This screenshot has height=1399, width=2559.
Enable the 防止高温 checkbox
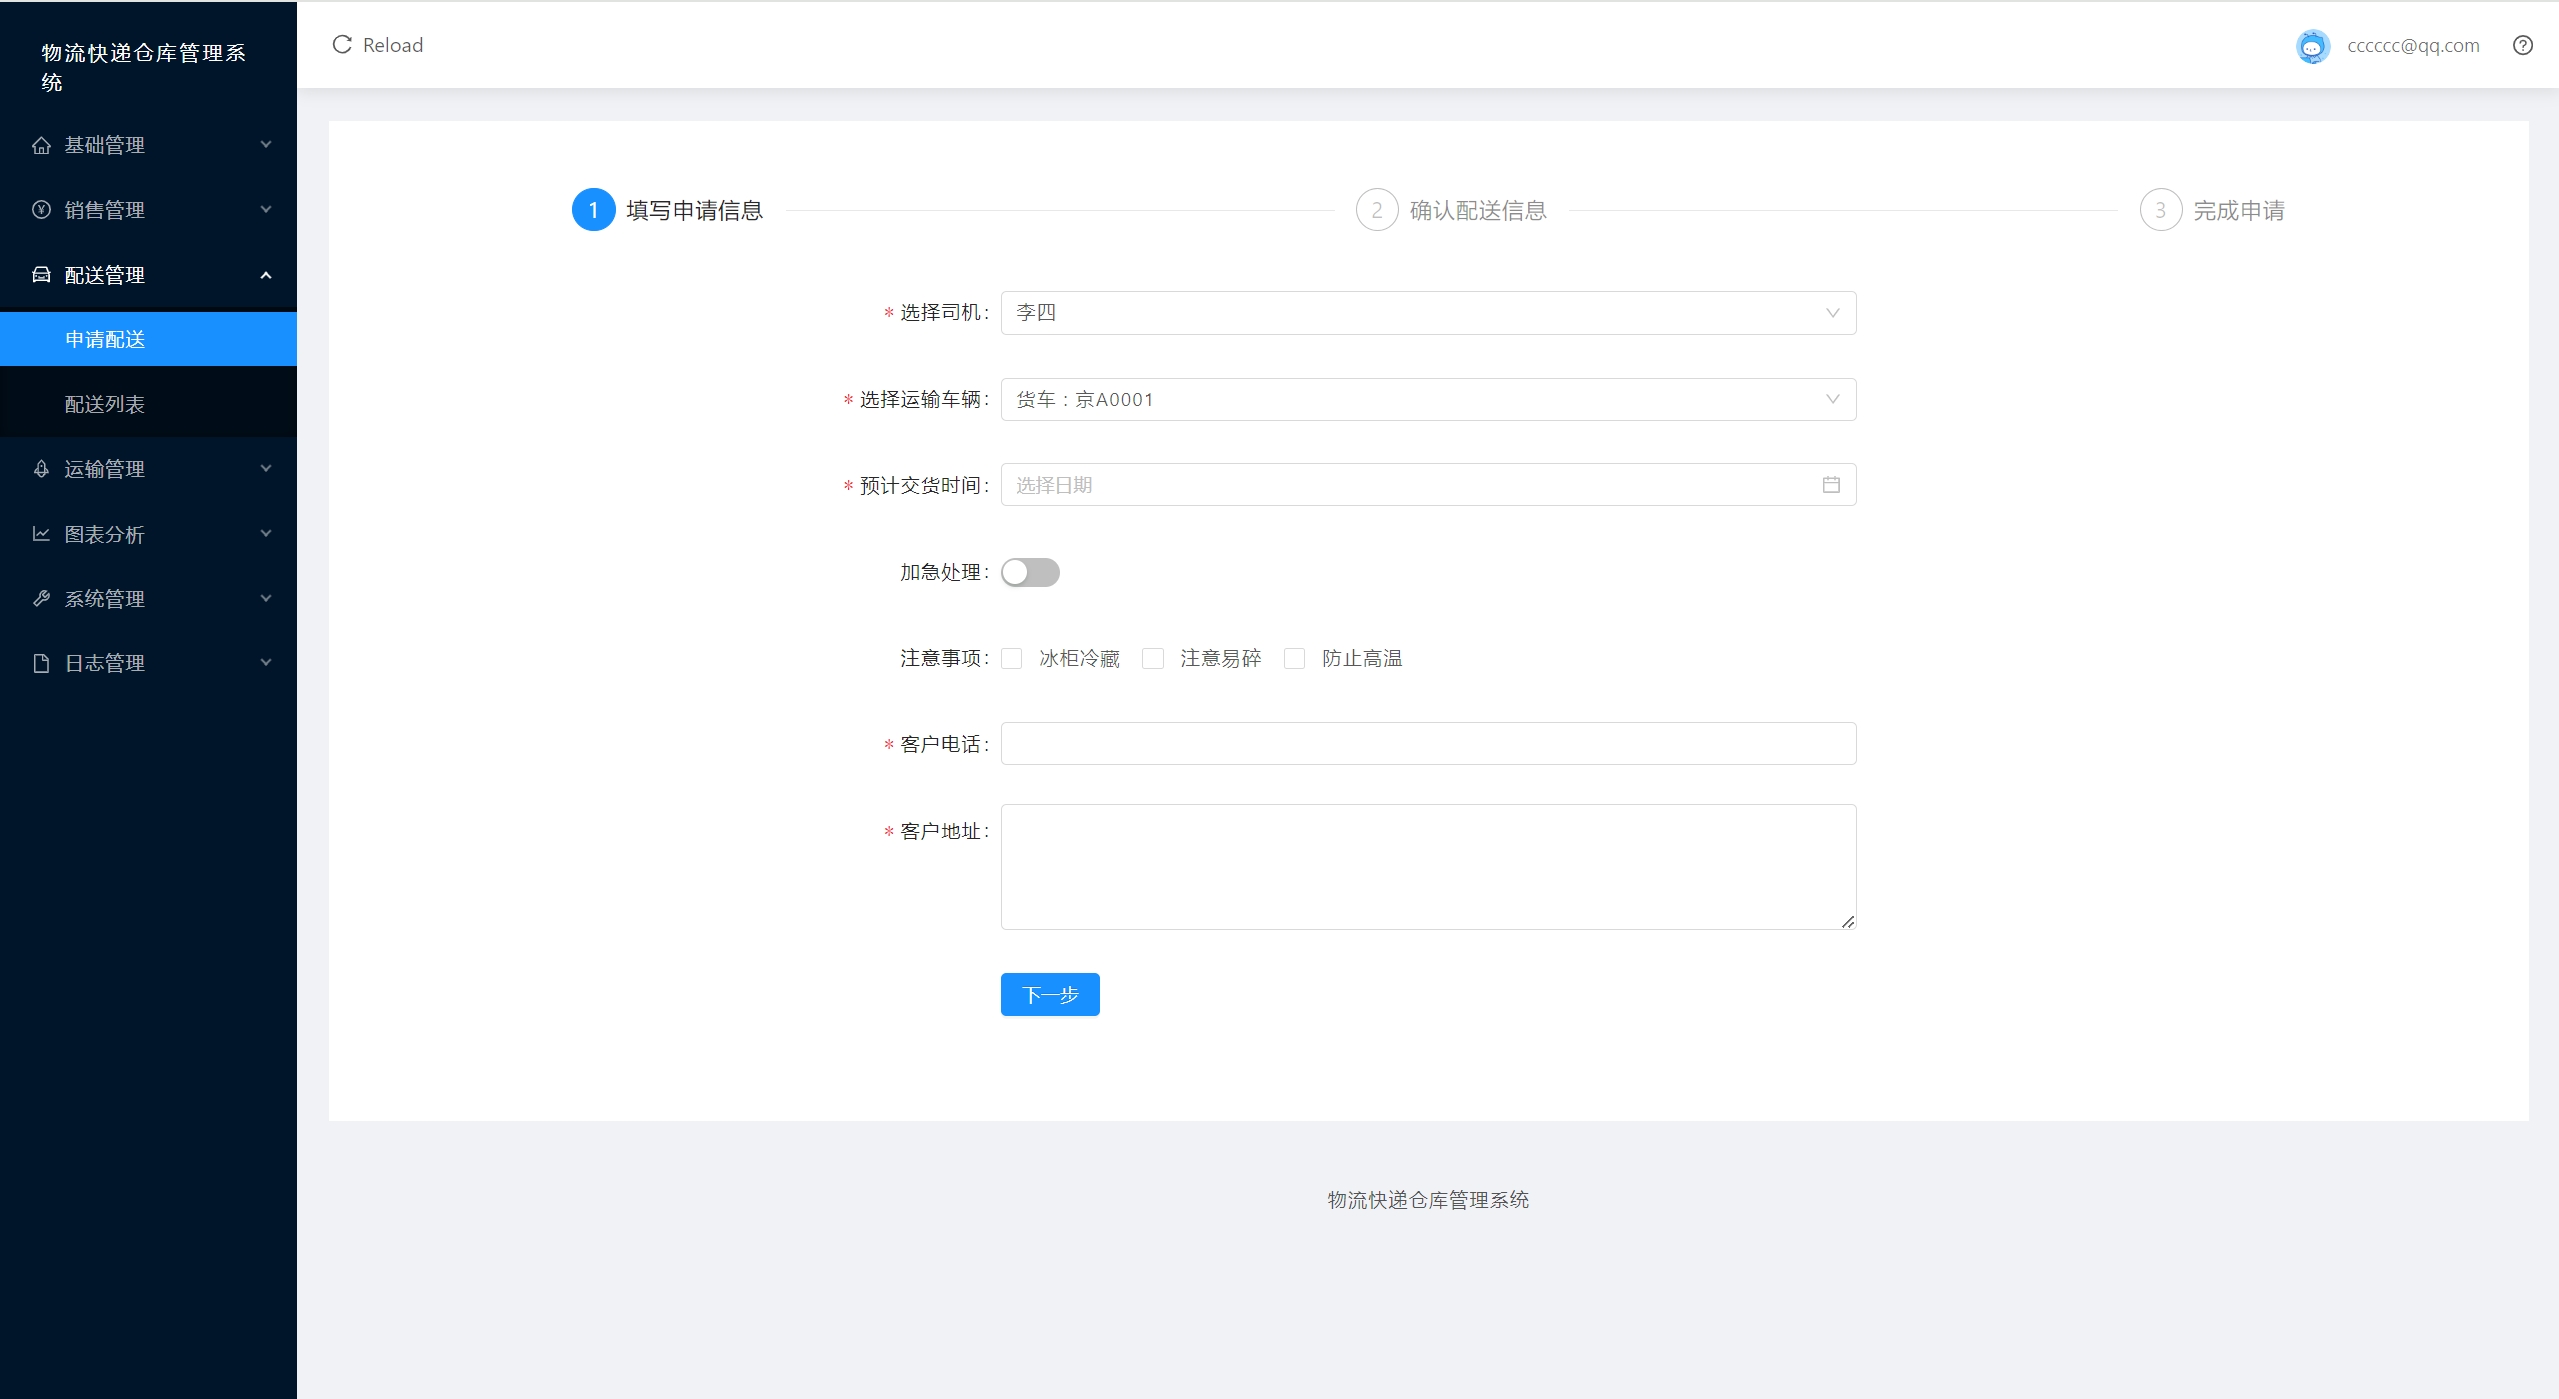pos(1294,658)
